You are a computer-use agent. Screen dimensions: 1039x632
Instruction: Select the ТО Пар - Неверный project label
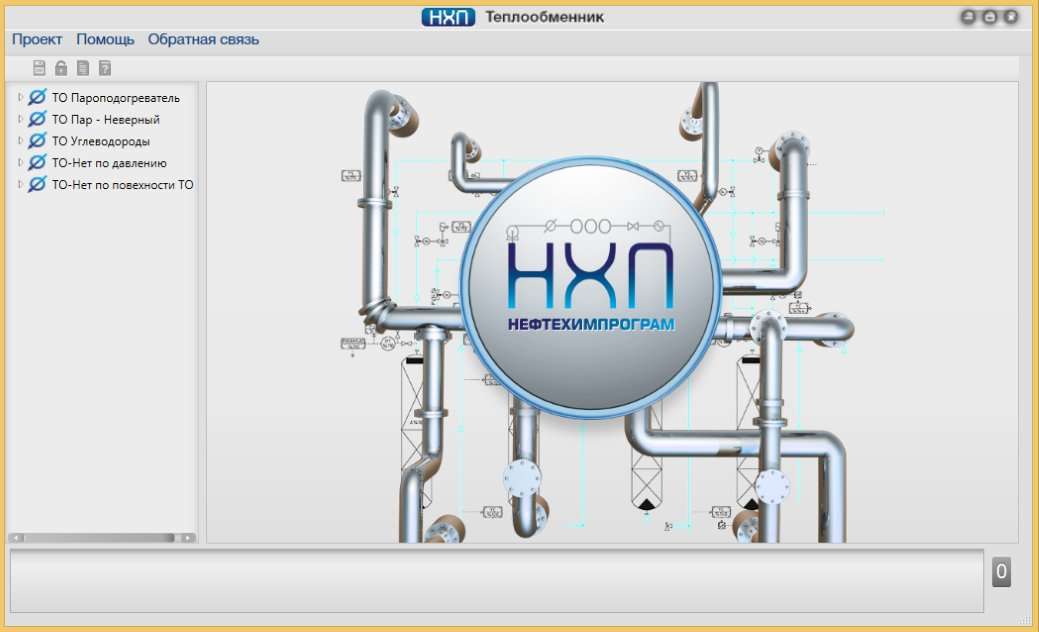click(x=106, y=120)
